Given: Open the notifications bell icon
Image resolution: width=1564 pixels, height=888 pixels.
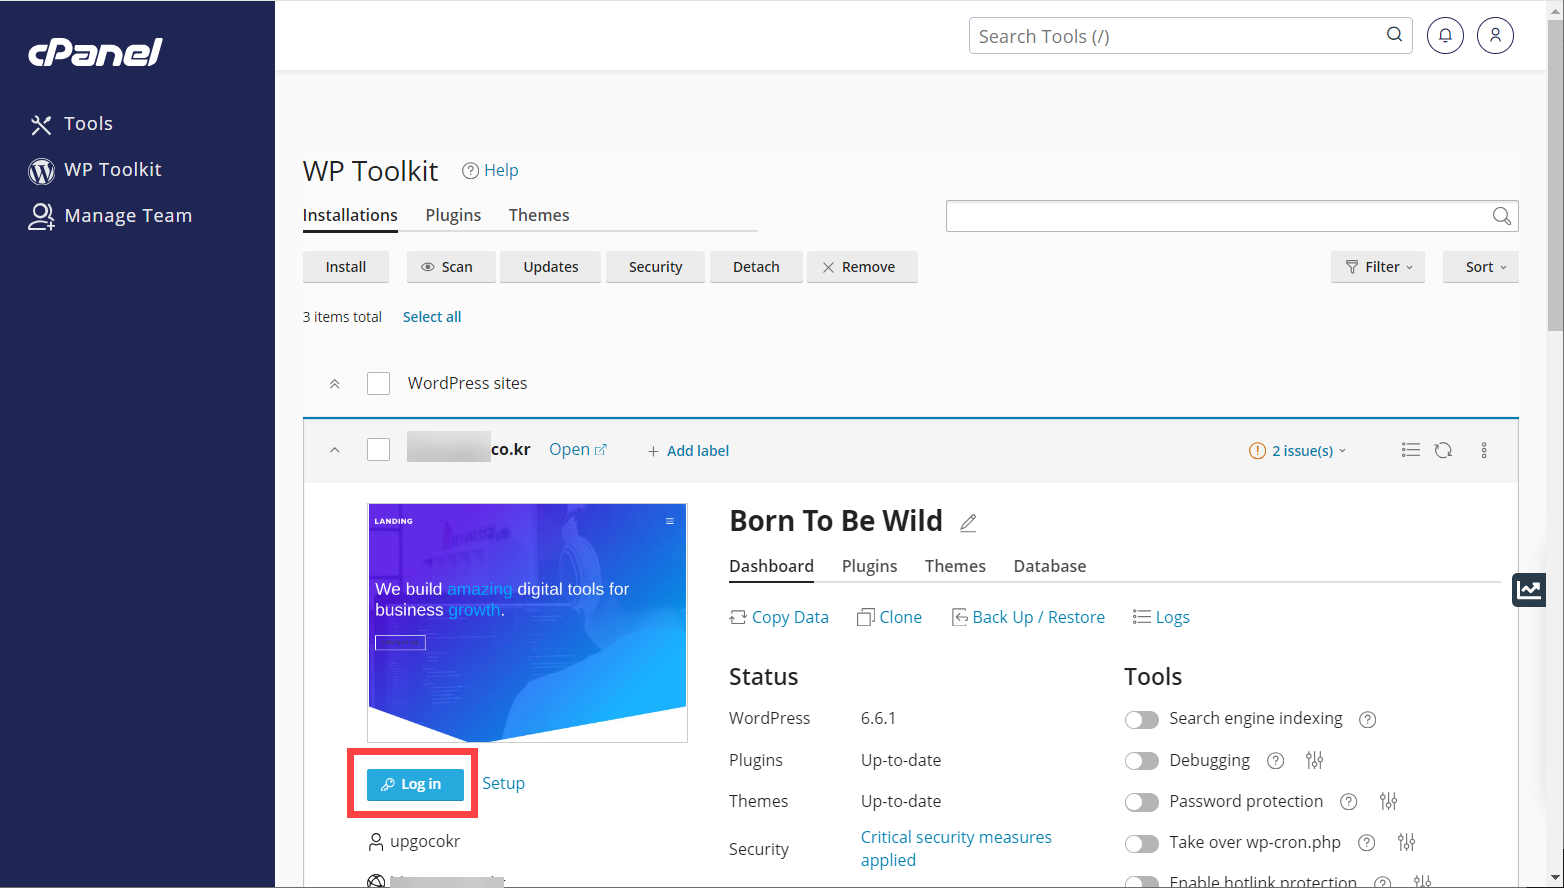Looking at the screenshot, I should point(1445,36).
